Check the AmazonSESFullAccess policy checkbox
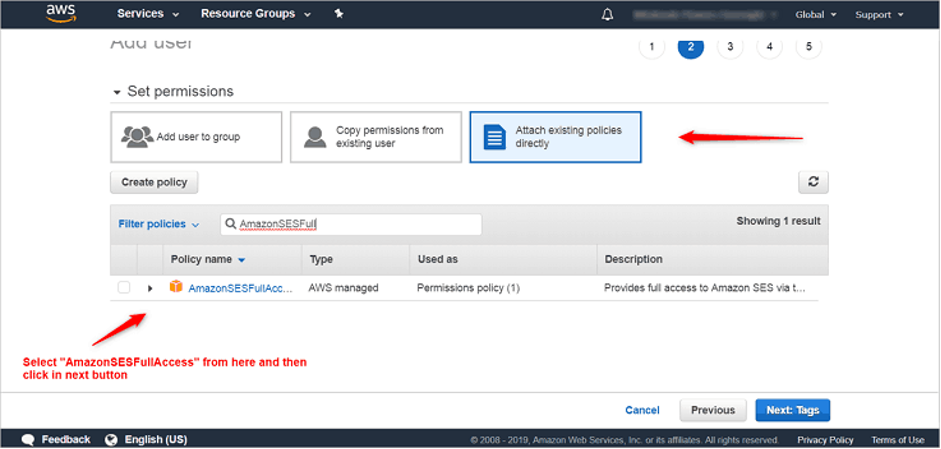941x449 pixels. coord(124,288)
